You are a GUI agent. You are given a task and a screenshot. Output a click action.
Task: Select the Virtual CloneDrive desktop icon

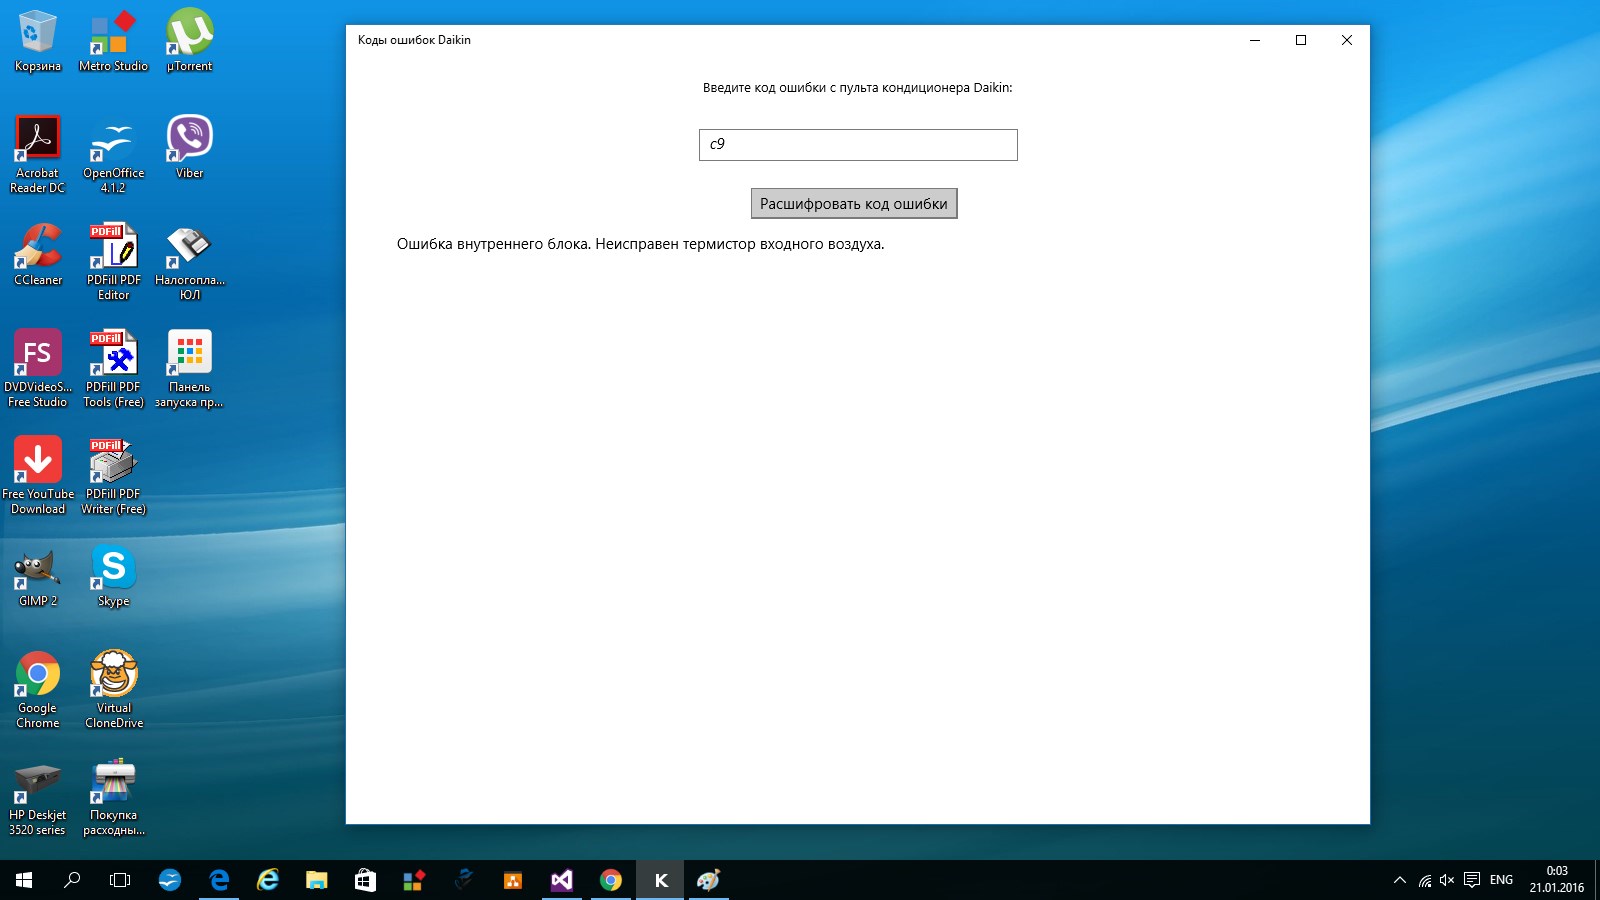(113, 689)
